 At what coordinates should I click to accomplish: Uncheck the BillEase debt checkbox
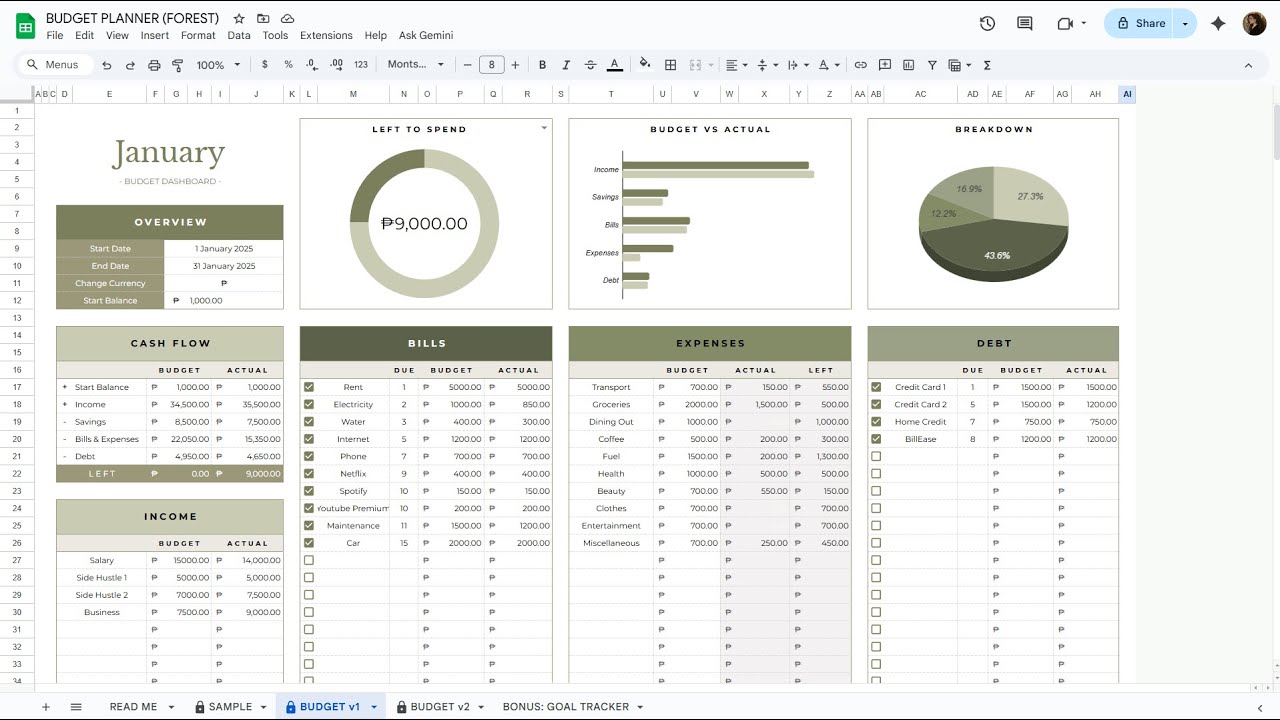(x=876, y=439)
